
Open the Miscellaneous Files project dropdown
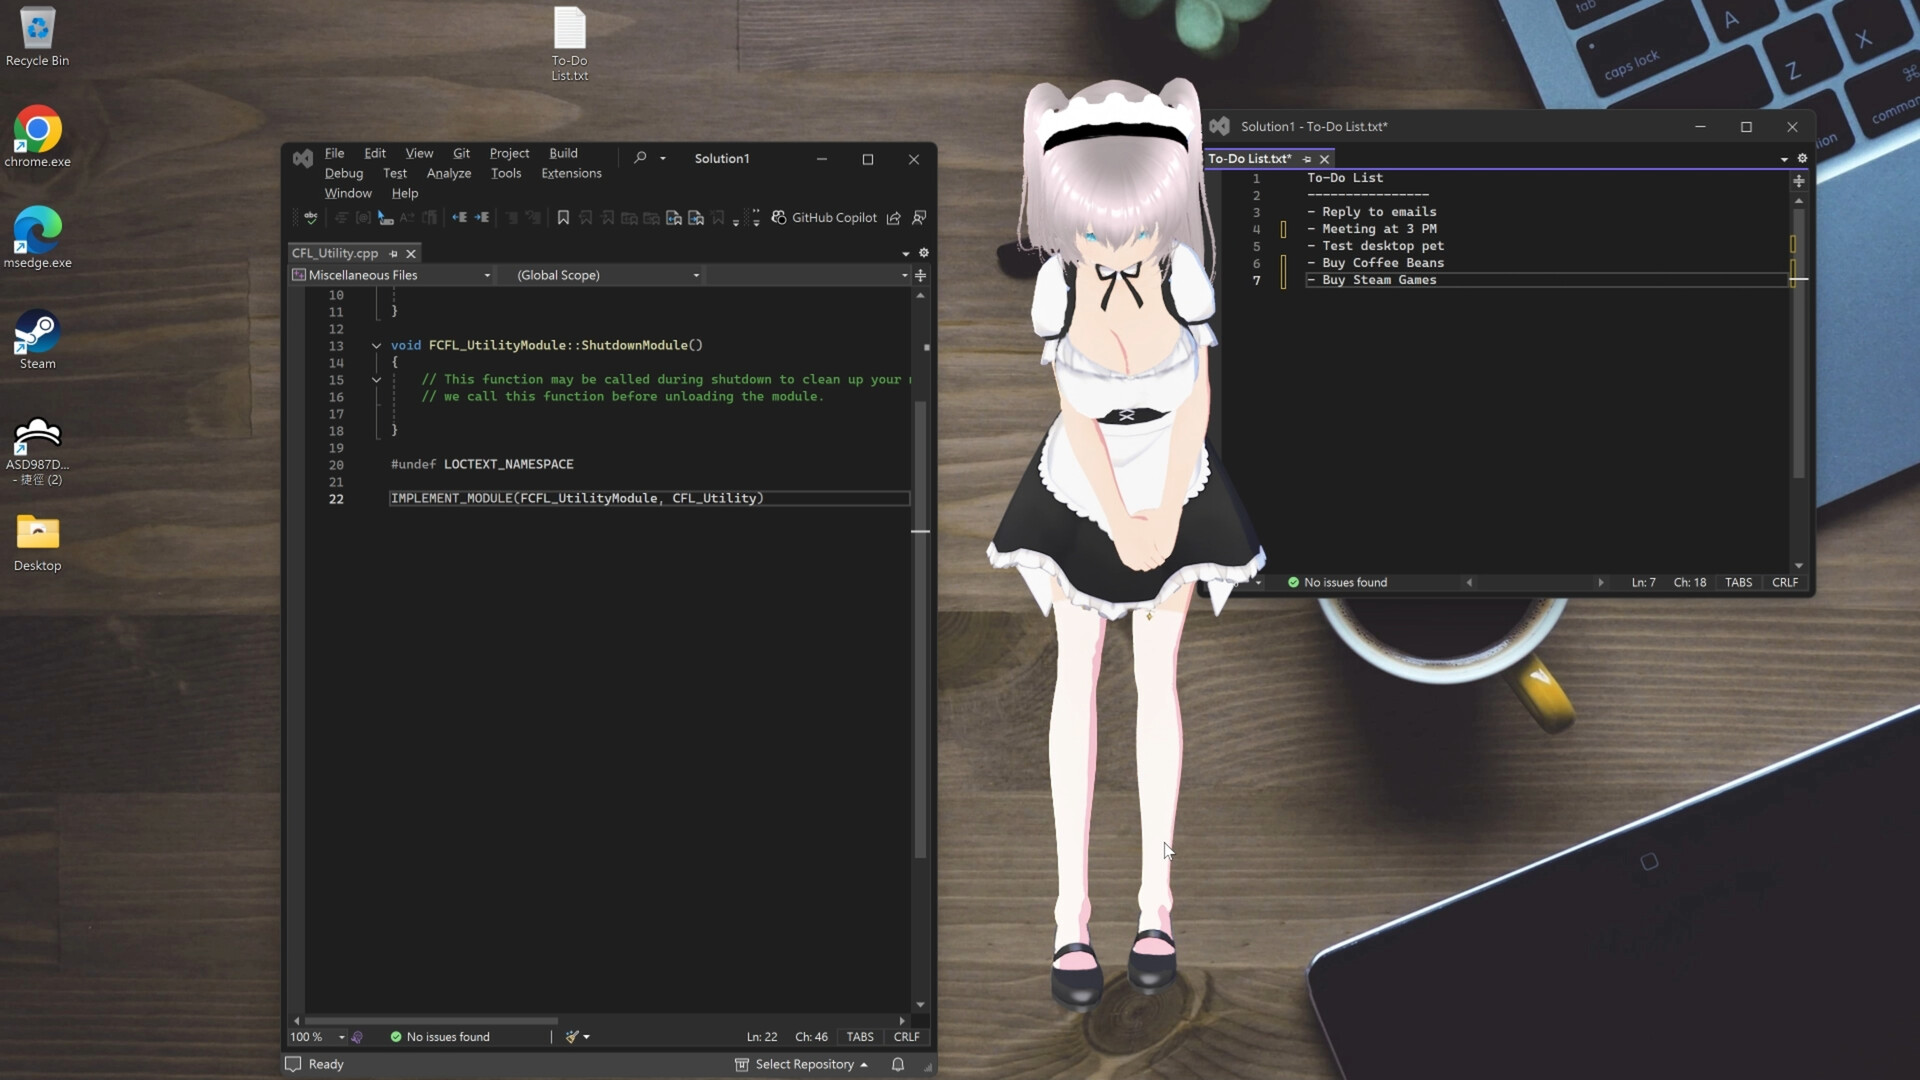[x=392, y=275]
